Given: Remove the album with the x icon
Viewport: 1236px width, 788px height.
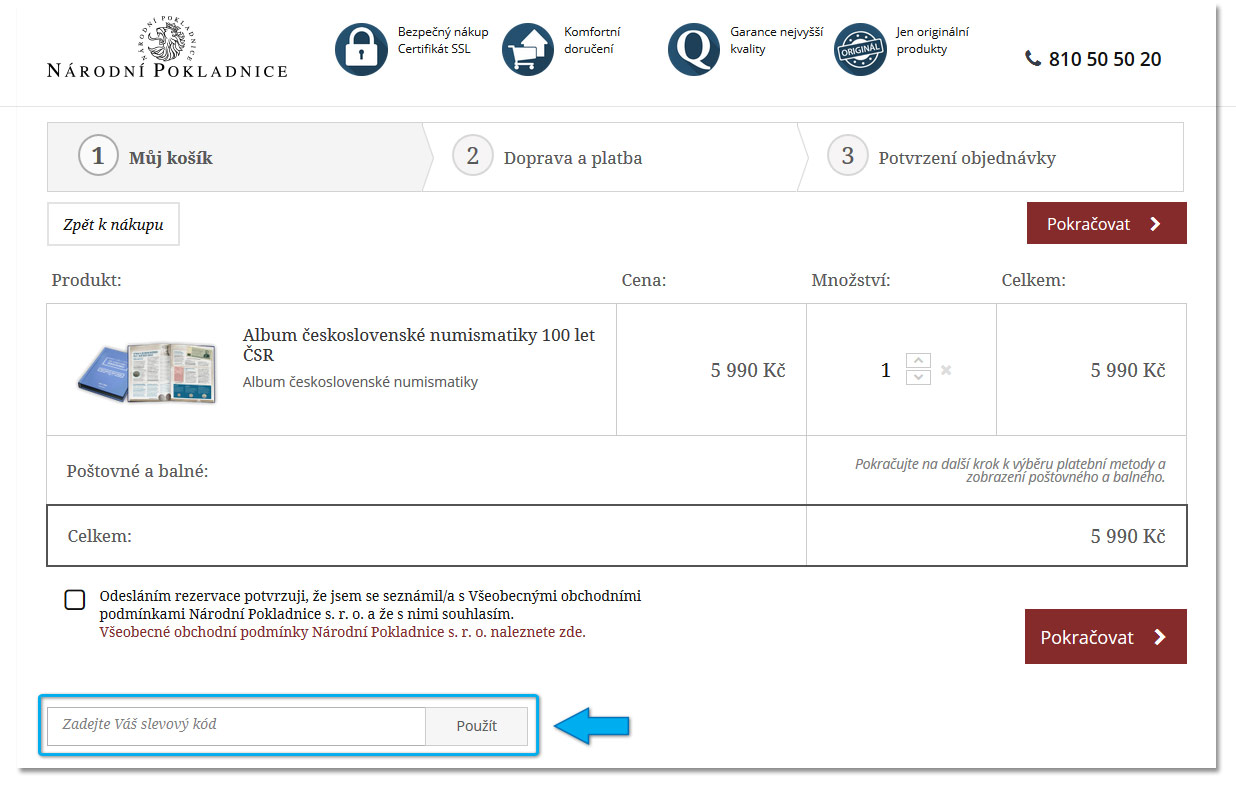Looking at the screenshot, I should point(946,370).
